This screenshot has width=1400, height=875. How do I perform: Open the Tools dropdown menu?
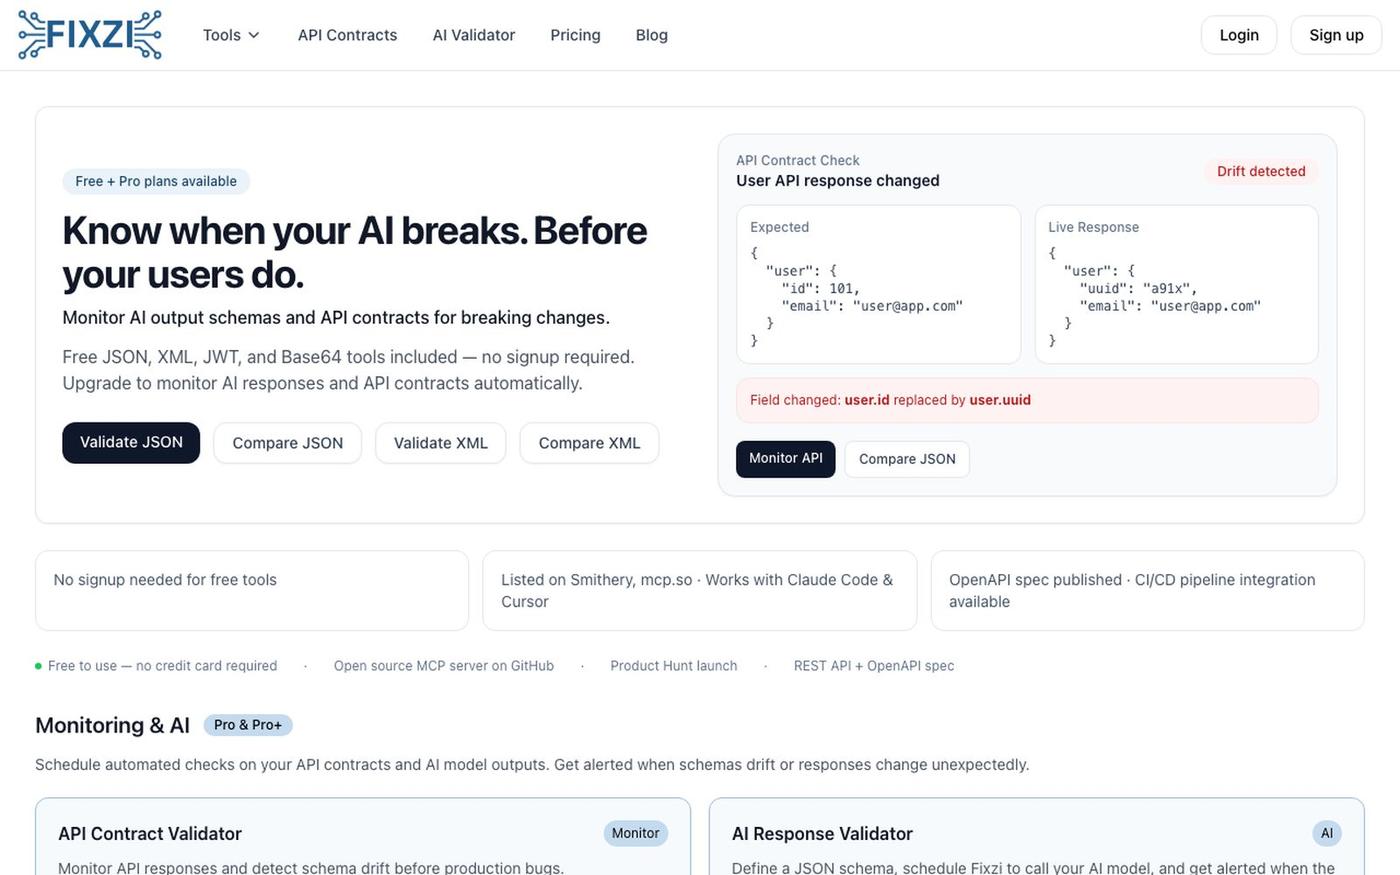[x=231, y=35]
